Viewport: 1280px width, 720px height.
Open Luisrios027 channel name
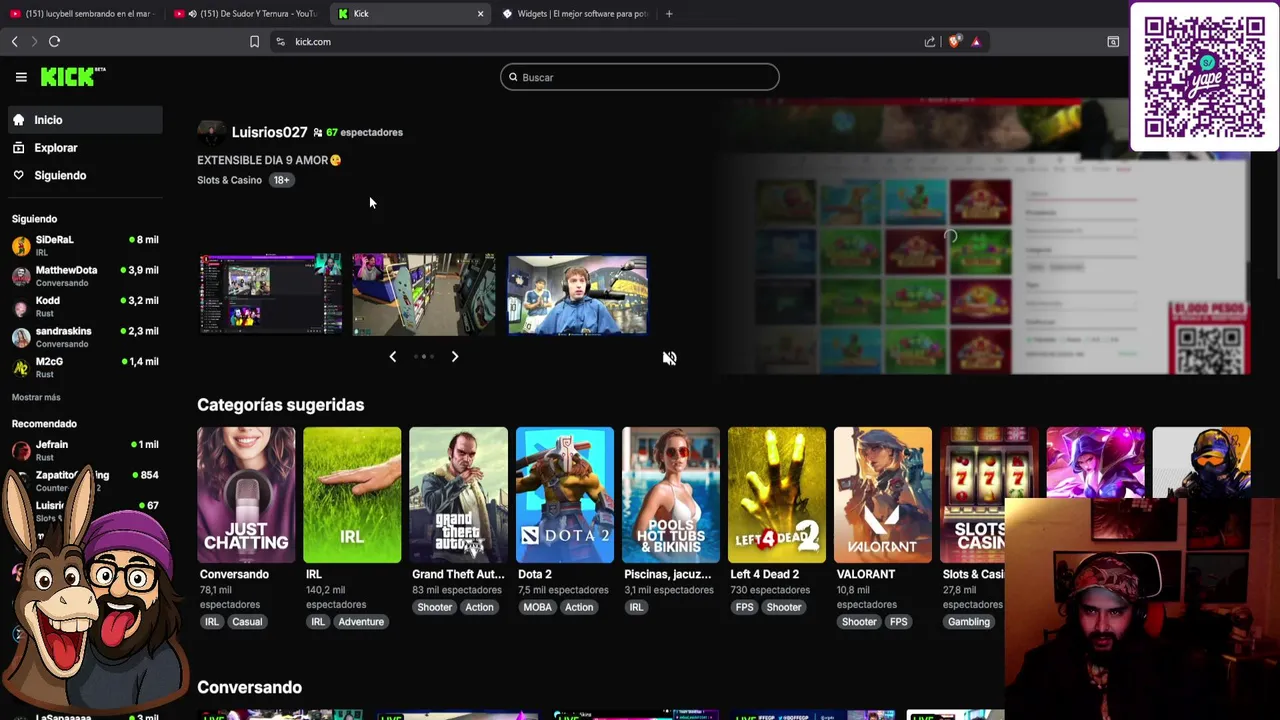[269, 132]
